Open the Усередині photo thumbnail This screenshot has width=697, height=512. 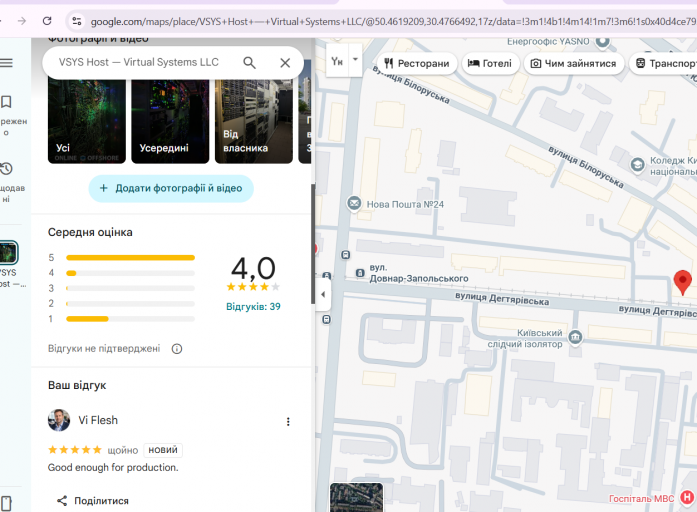click(170, 121)
